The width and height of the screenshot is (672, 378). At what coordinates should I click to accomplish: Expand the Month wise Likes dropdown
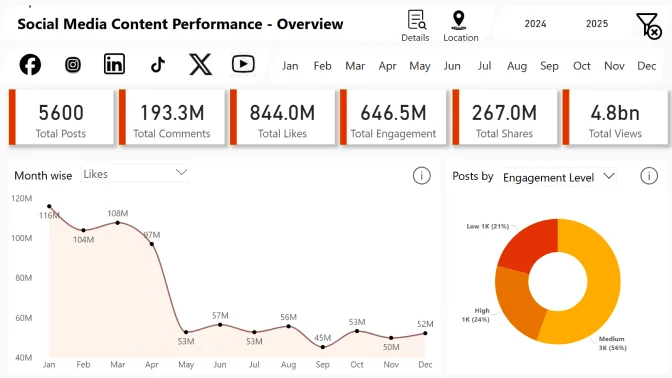[x=135, y=174]
